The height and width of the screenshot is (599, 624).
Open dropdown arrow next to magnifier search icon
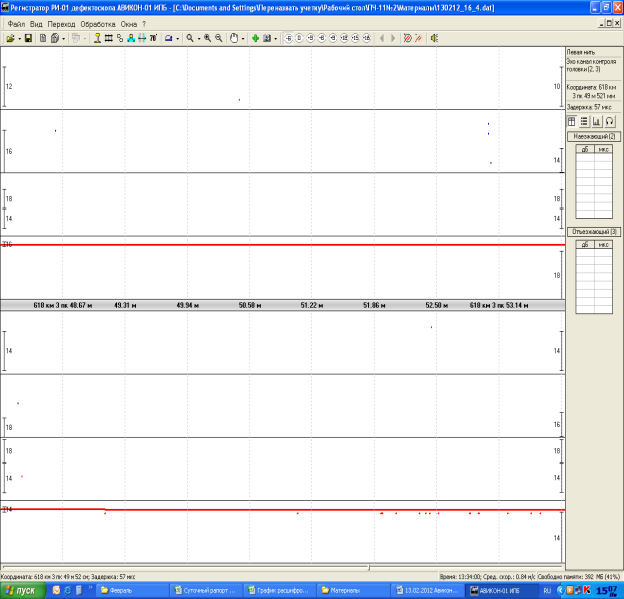click(x=198, y=38)
